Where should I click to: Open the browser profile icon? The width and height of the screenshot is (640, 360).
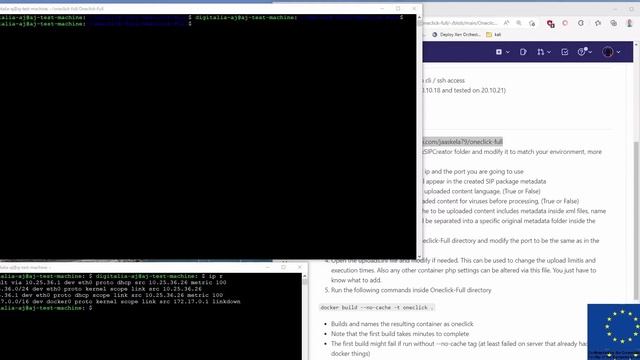click(630, 23)
